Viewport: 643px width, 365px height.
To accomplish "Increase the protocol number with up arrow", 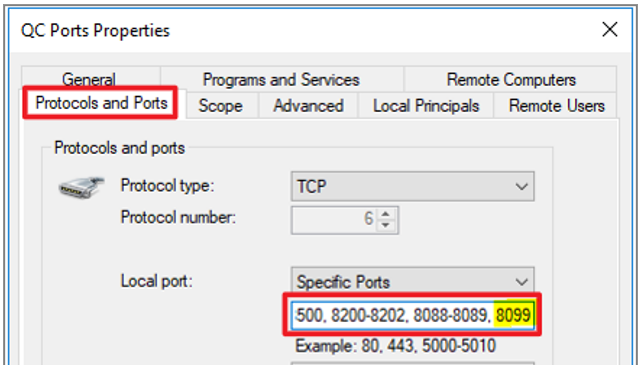I will (x=385, y=214).
